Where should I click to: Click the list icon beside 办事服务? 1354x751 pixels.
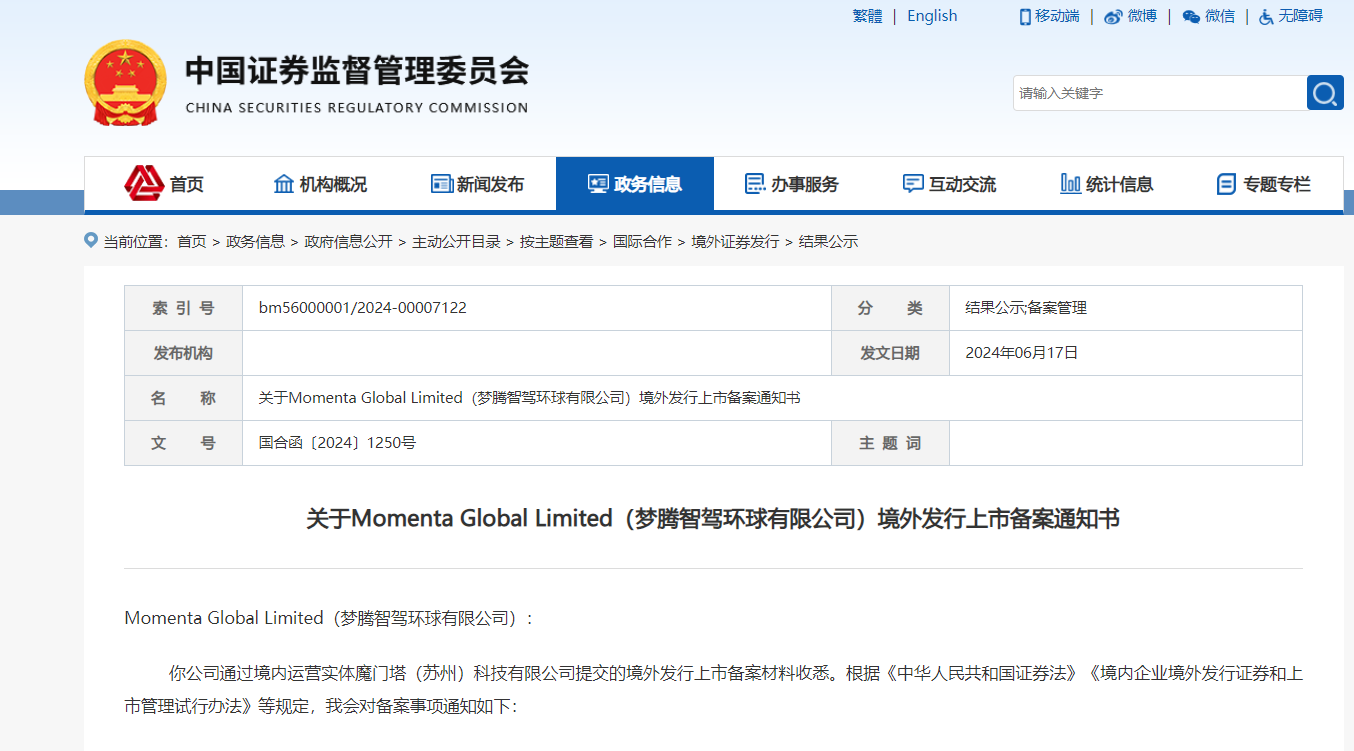click(x=755, y=184)
